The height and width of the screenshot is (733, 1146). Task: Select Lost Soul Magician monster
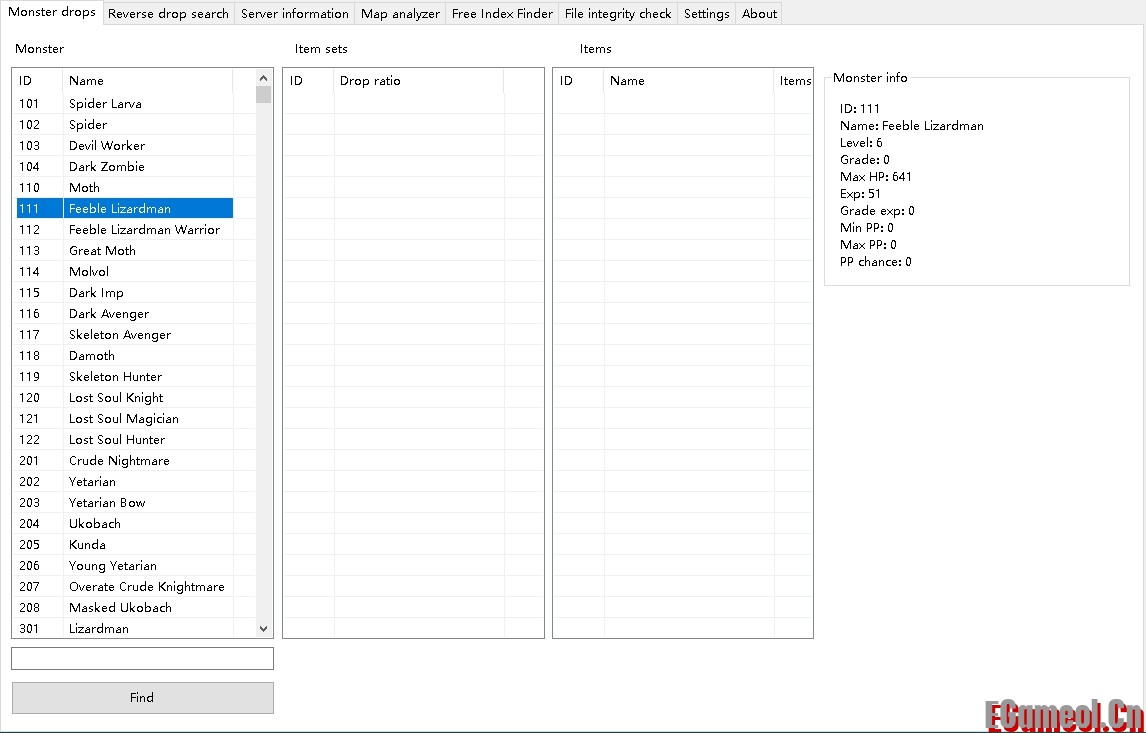pos(123,419)
